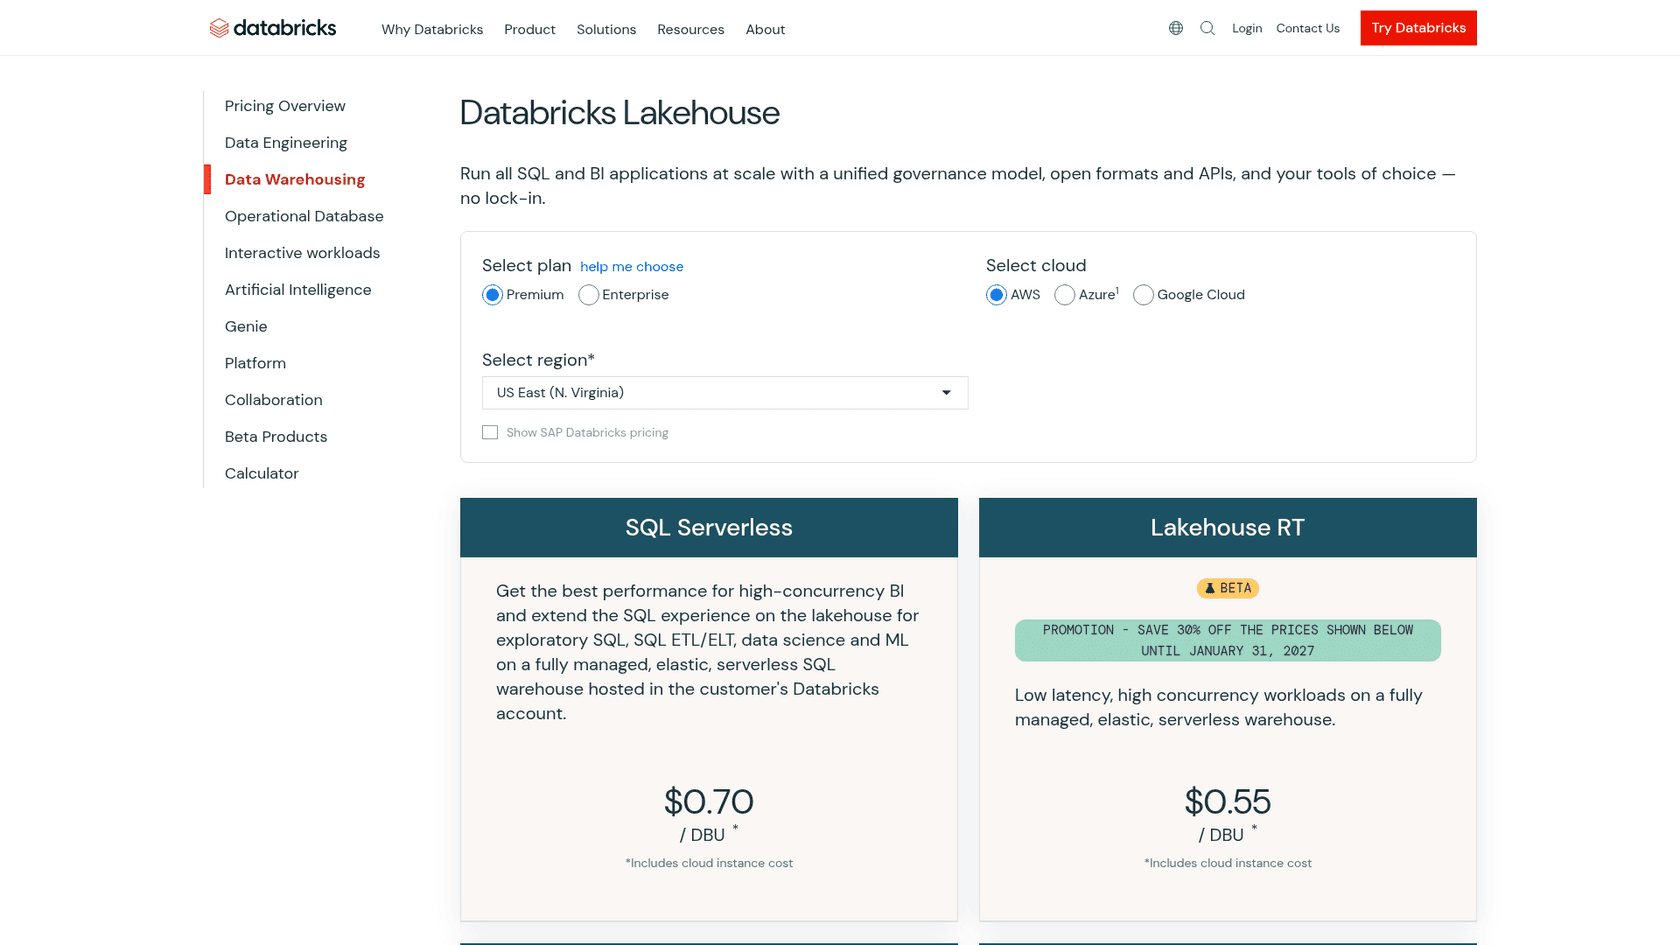This screenshot has width=1680, height=945.
Task: Open Platform sidebar item
Action: coord(255,363)
